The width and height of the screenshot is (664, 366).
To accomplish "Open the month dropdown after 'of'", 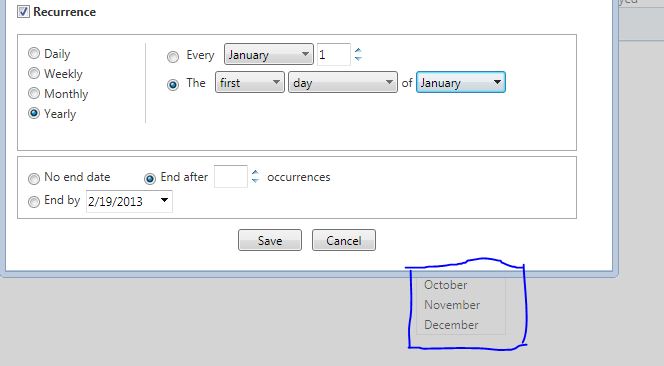I will [461, 82].
